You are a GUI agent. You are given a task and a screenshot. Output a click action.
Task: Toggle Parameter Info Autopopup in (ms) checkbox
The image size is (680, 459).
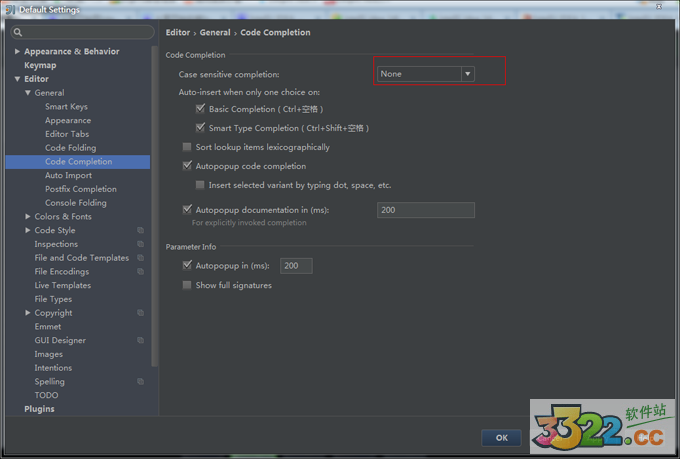tap(187, 265)
